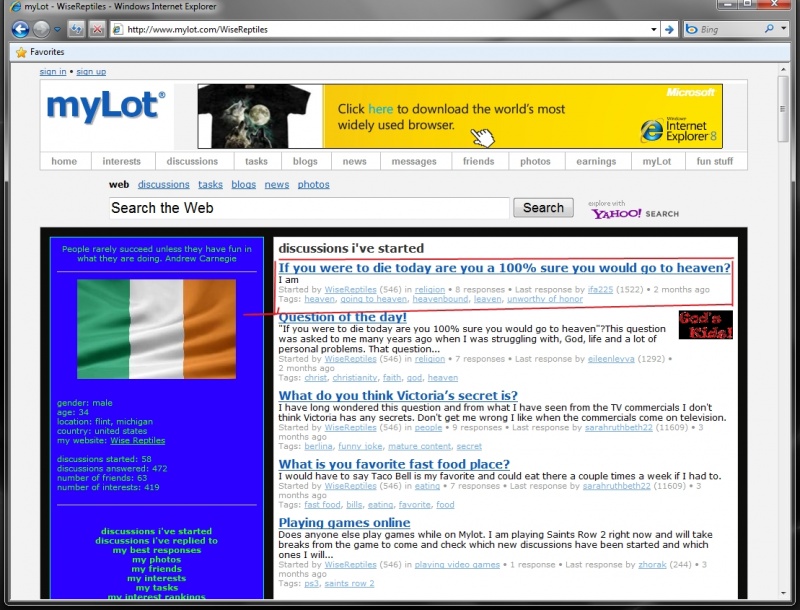
Task: Click the 'fast food' tag link
Action: (x=322, y=505)
